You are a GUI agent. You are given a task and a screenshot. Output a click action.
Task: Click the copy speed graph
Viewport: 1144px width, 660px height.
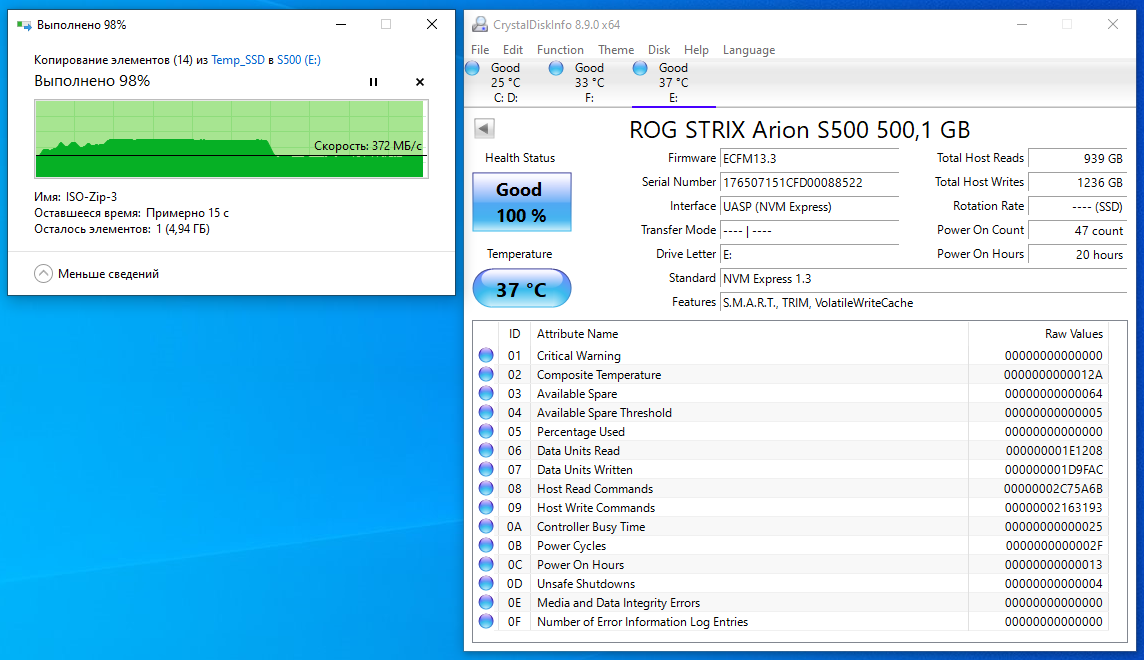click(x=231, y=139)
